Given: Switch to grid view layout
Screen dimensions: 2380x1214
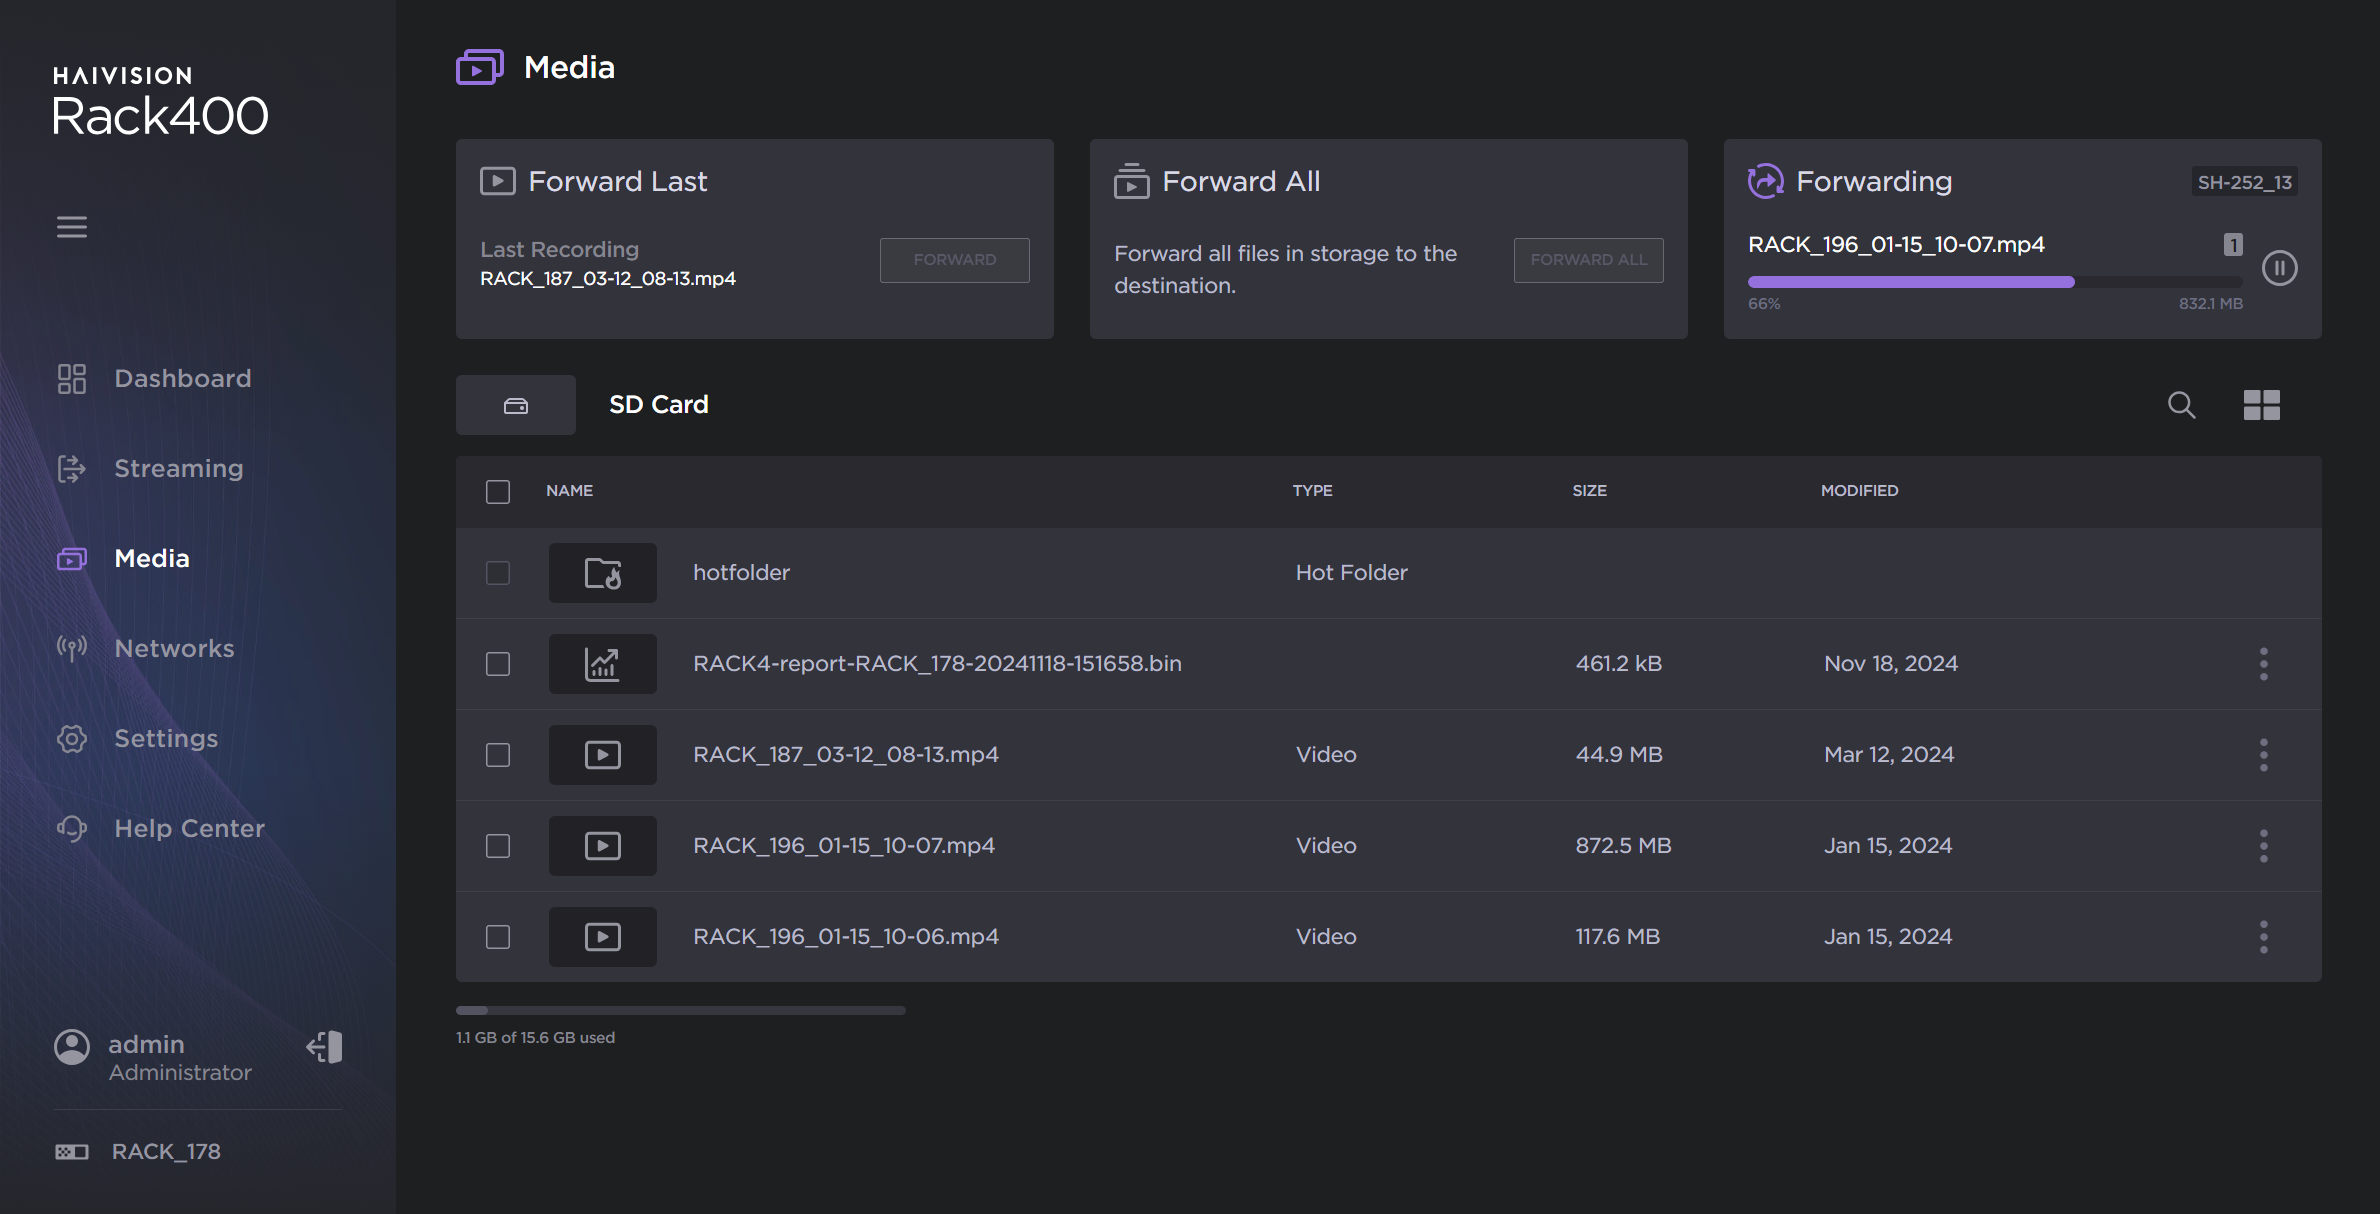Looking at the screenshot, I should tap(2261, 405).
